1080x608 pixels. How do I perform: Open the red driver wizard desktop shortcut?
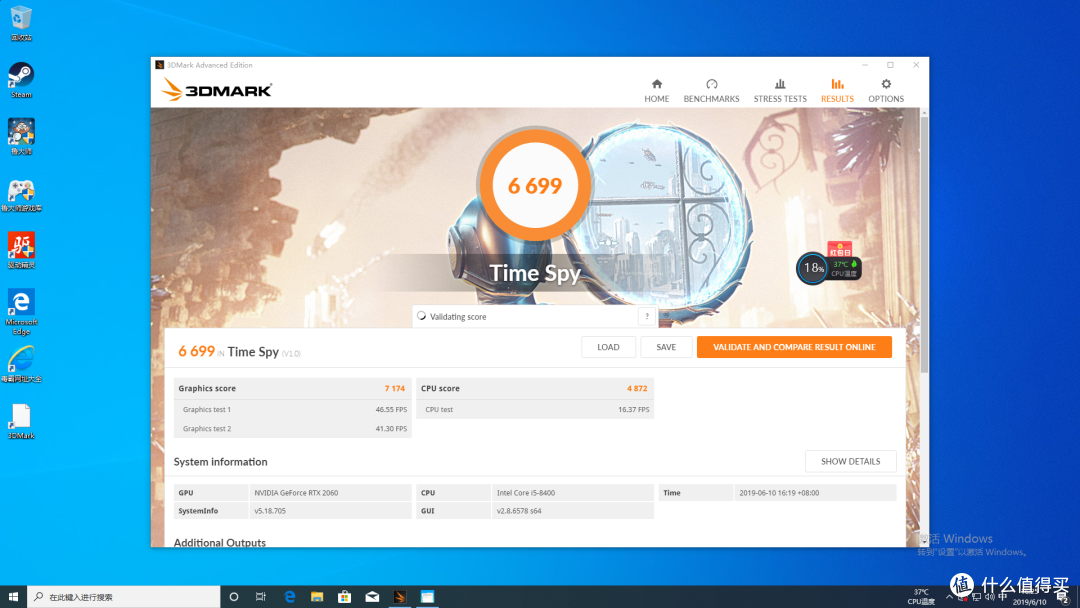pos(21,250)
